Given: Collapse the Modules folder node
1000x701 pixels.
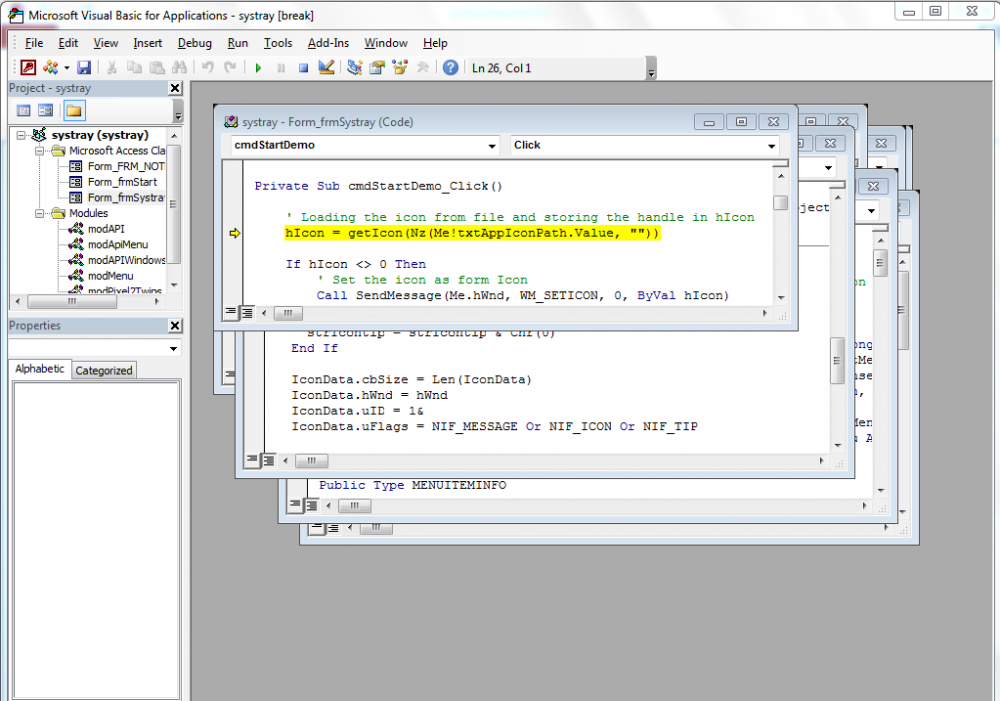Looking at the screenshot, I should coord(40,214).
